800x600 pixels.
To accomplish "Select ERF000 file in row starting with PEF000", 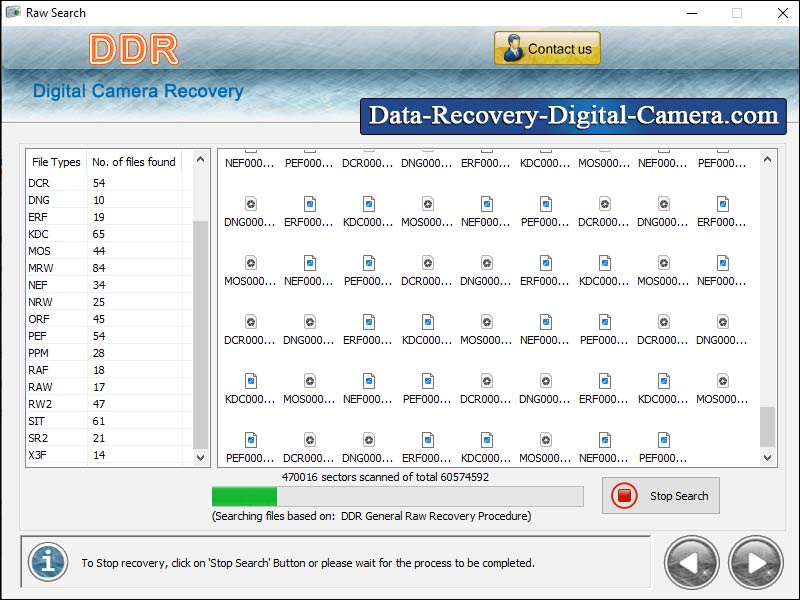I will 428,447.
